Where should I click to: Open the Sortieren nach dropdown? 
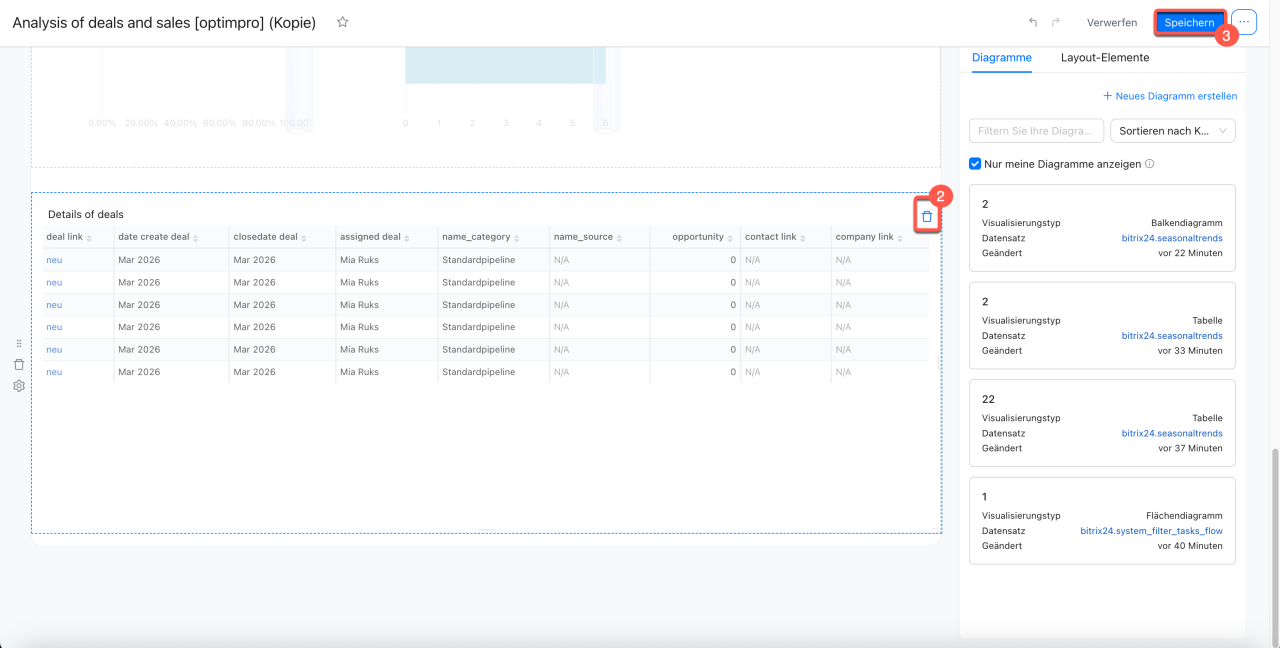[1172, 131]
